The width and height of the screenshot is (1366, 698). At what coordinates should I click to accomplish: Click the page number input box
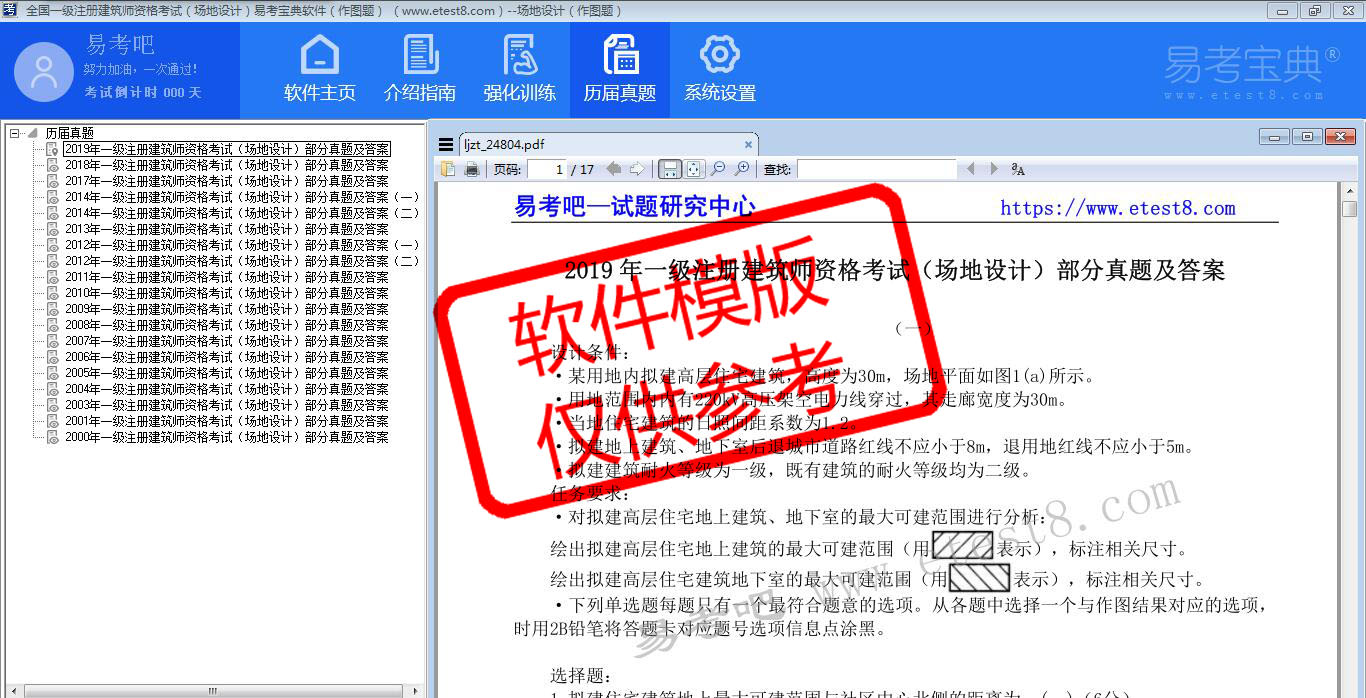pyautogui.click(x=547, y=169)
